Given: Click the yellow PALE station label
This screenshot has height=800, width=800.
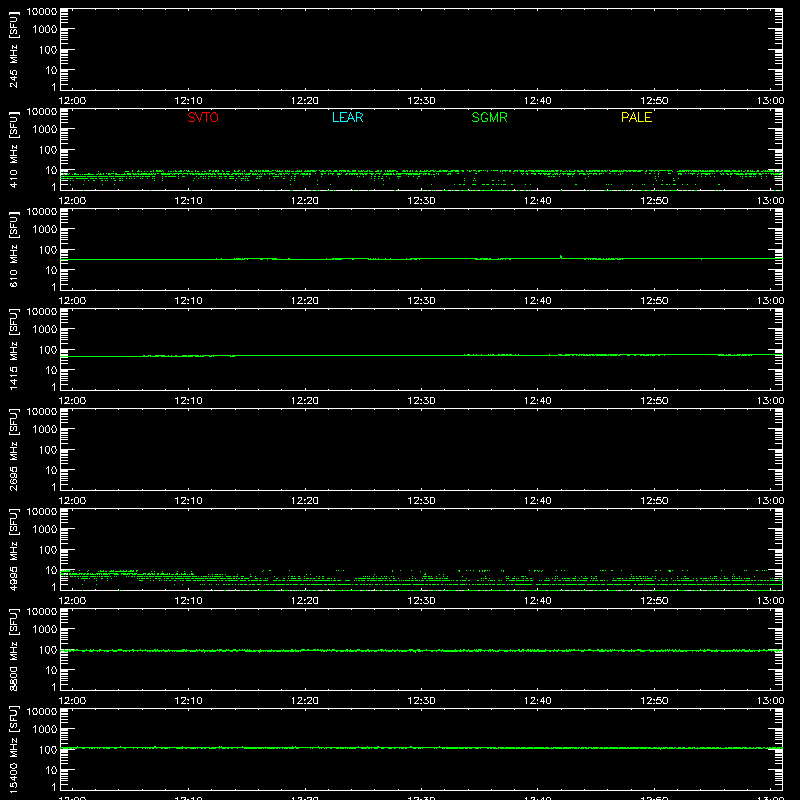Looking at the screenshot, I should tap(636, 117).
